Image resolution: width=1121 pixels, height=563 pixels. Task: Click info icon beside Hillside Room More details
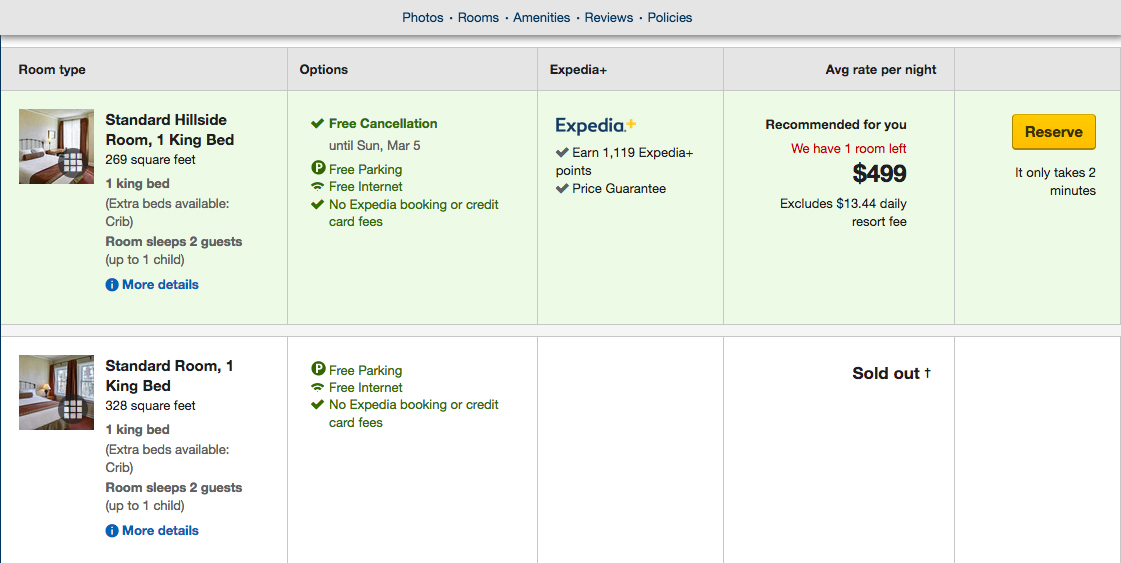click(112, 285)
